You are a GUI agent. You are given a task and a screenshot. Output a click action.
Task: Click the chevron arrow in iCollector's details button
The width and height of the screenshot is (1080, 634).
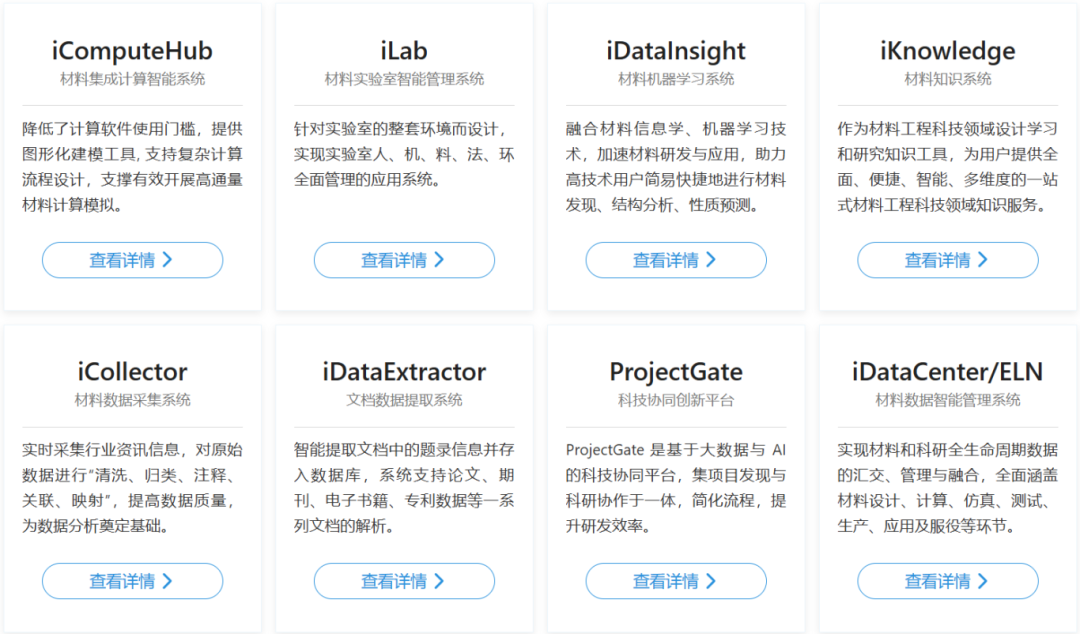(x=167, y=581)
